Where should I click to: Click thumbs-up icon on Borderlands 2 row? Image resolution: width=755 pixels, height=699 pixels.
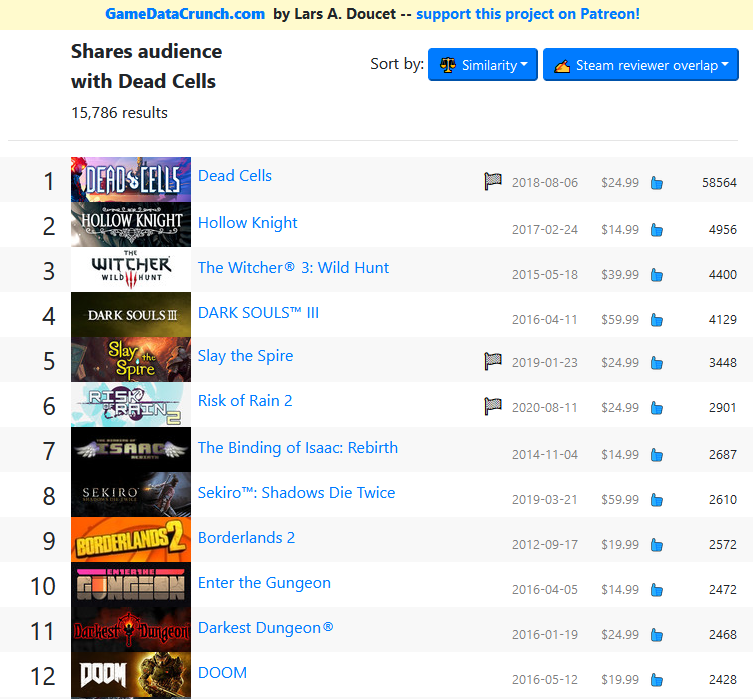click(657, 545)
